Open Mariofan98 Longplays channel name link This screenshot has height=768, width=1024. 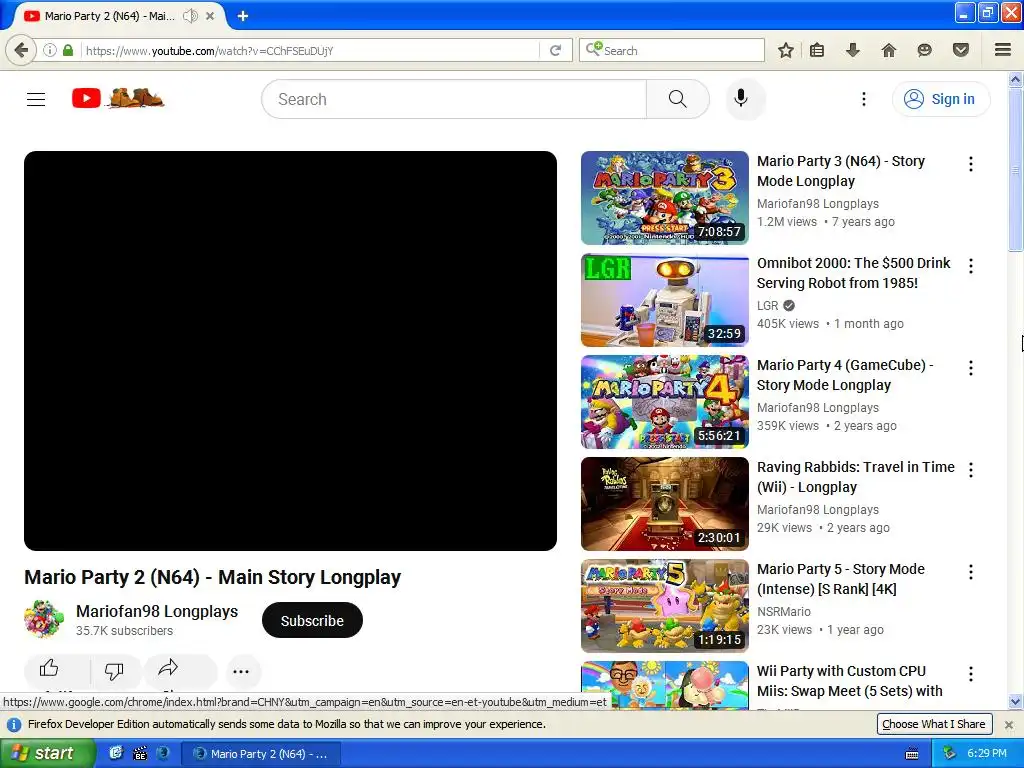[x=157, y=611]
